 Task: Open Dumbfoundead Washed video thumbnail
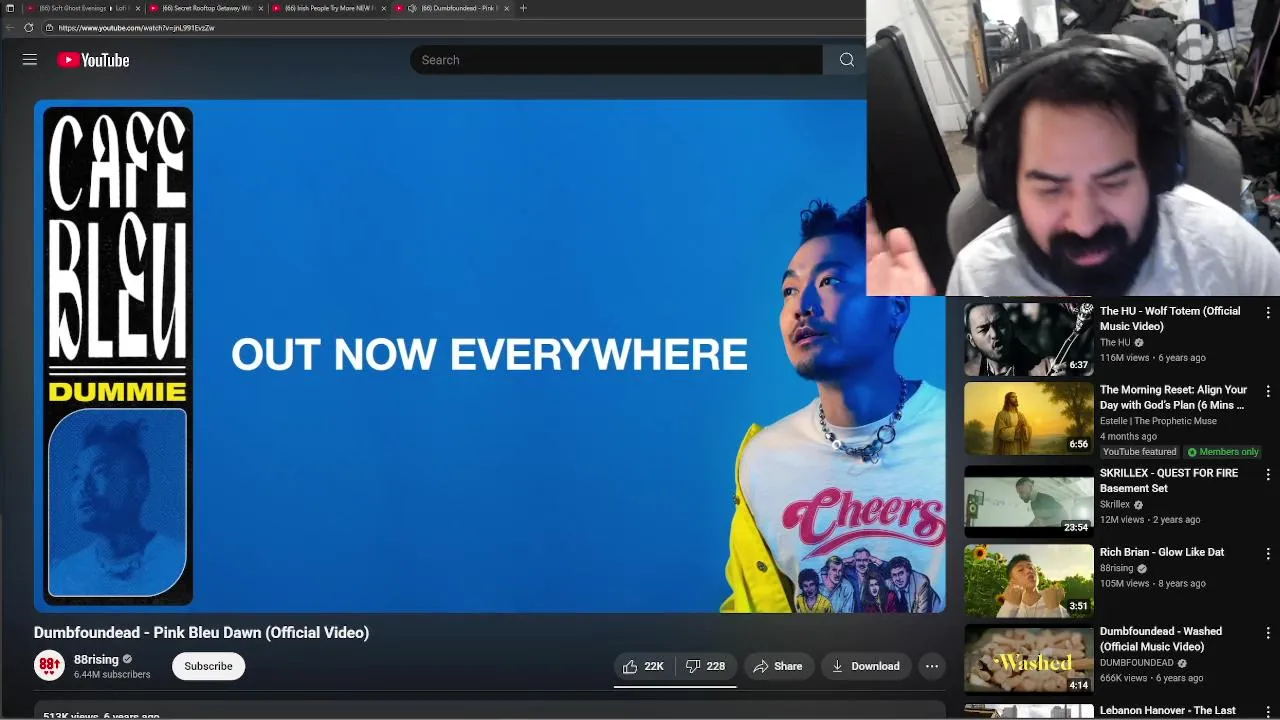pos(1029,660)
